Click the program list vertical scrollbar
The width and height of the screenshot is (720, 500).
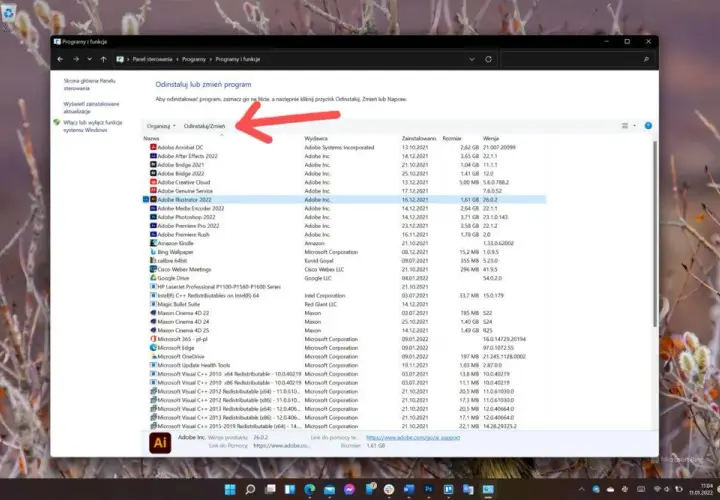point(655,234)
